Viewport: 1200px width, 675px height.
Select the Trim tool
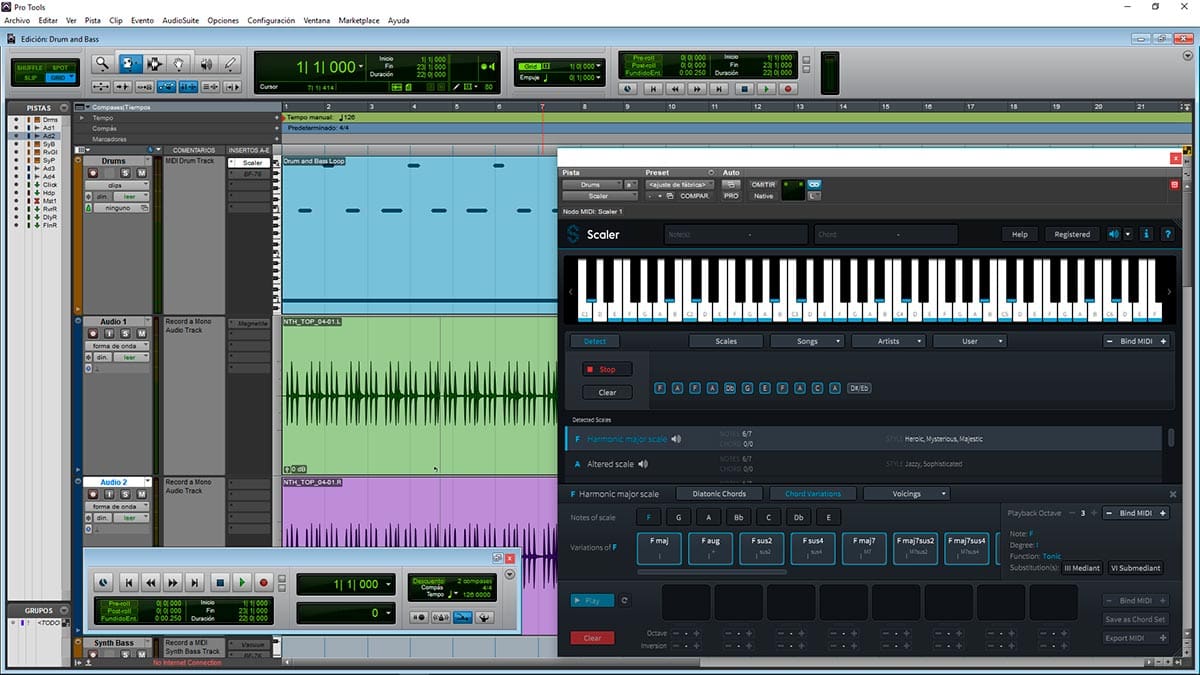tap(130, 64)
